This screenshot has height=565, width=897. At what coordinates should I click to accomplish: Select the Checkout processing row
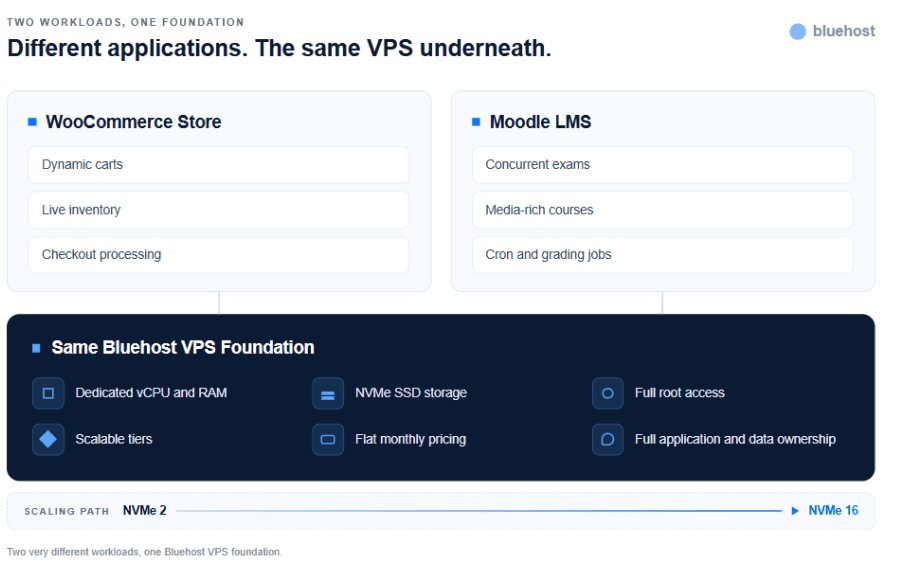(x=219, y=254)
